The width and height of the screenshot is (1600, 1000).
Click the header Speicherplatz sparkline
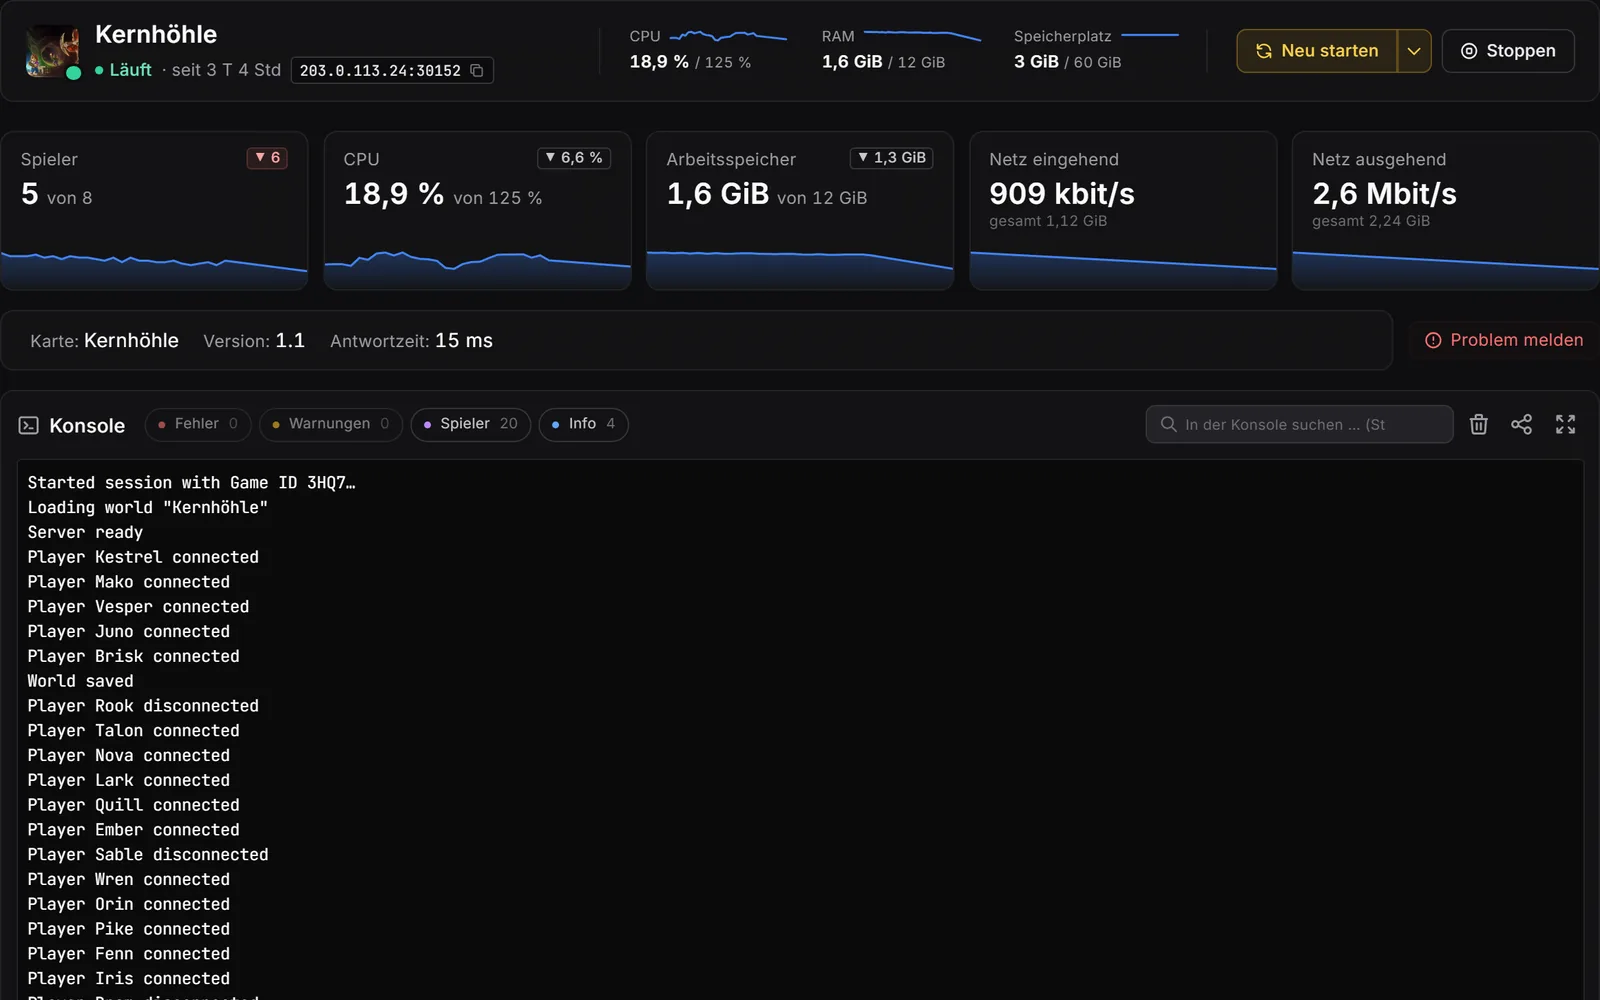1150,35
